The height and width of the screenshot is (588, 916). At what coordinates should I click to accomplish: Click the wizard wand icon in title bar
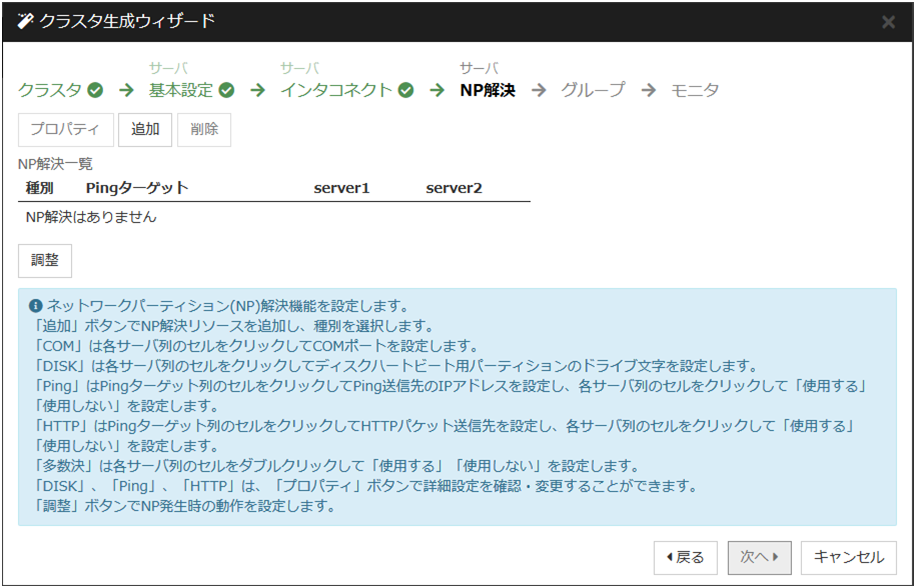pos(25,21)
